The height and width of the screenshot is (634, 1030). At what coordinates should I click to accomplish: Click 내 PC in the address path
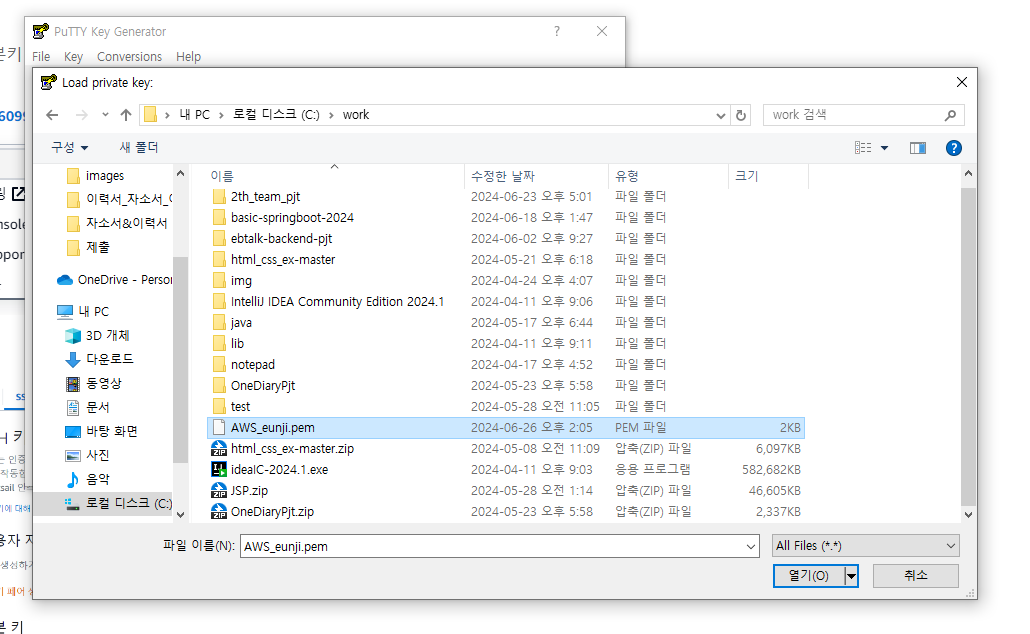(194, 115)
